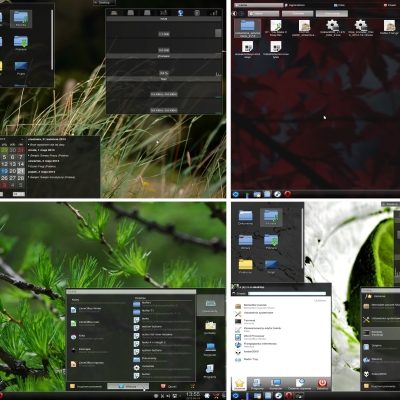Switch to the Programy tab in dark launcher

(210, 371)
